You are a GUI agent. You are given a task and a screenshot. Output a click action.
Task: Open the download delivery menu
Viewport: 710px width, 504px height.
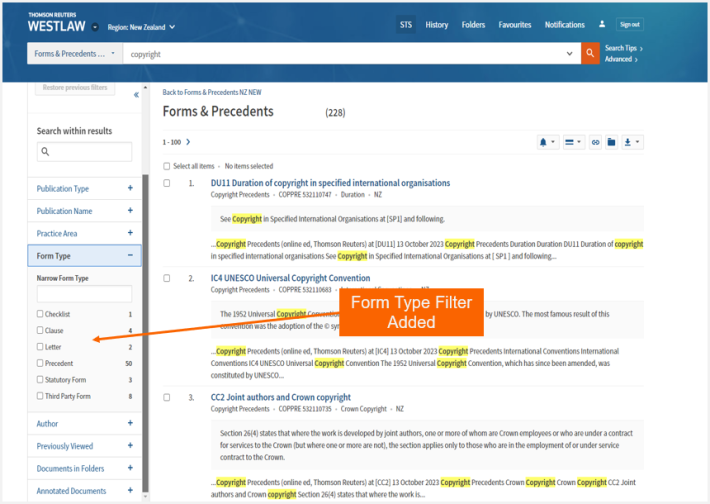coord(632,142)
